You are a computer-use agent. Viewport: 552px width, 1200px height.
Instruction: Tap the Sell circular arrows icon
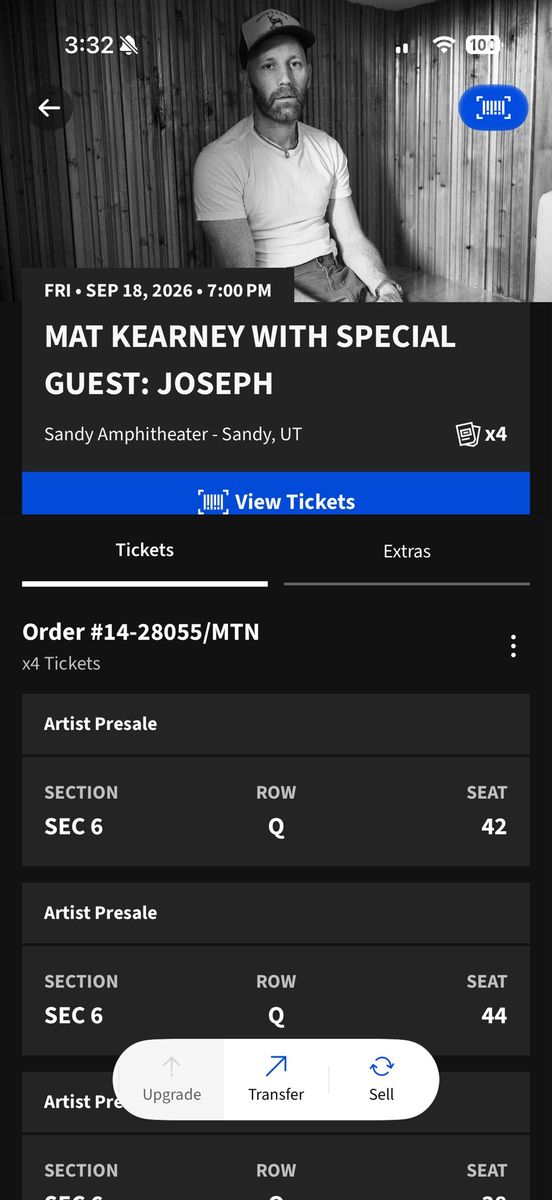click(381, 1067)
